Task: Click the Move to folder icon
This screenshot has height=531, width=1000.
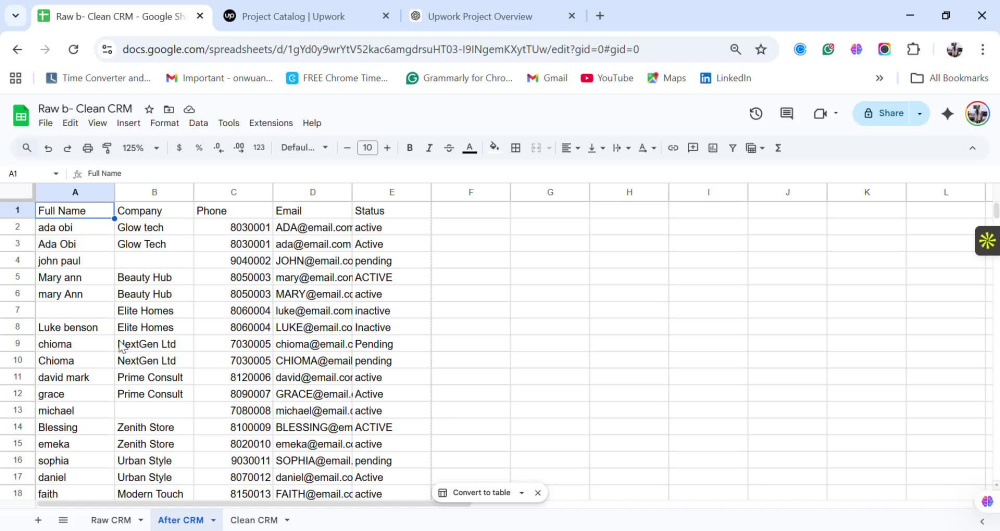Action: click(169, 109)
